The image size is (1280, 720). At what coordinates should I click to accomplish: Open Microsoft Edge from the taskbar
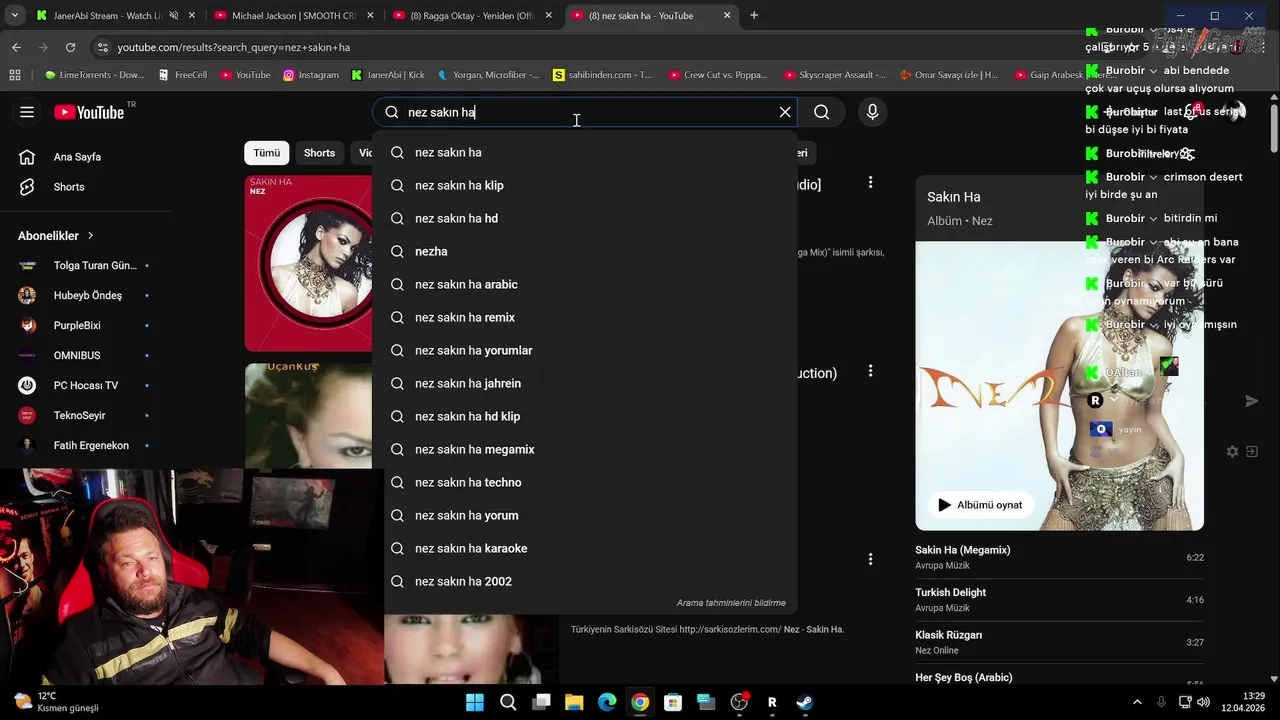point(607,702)
